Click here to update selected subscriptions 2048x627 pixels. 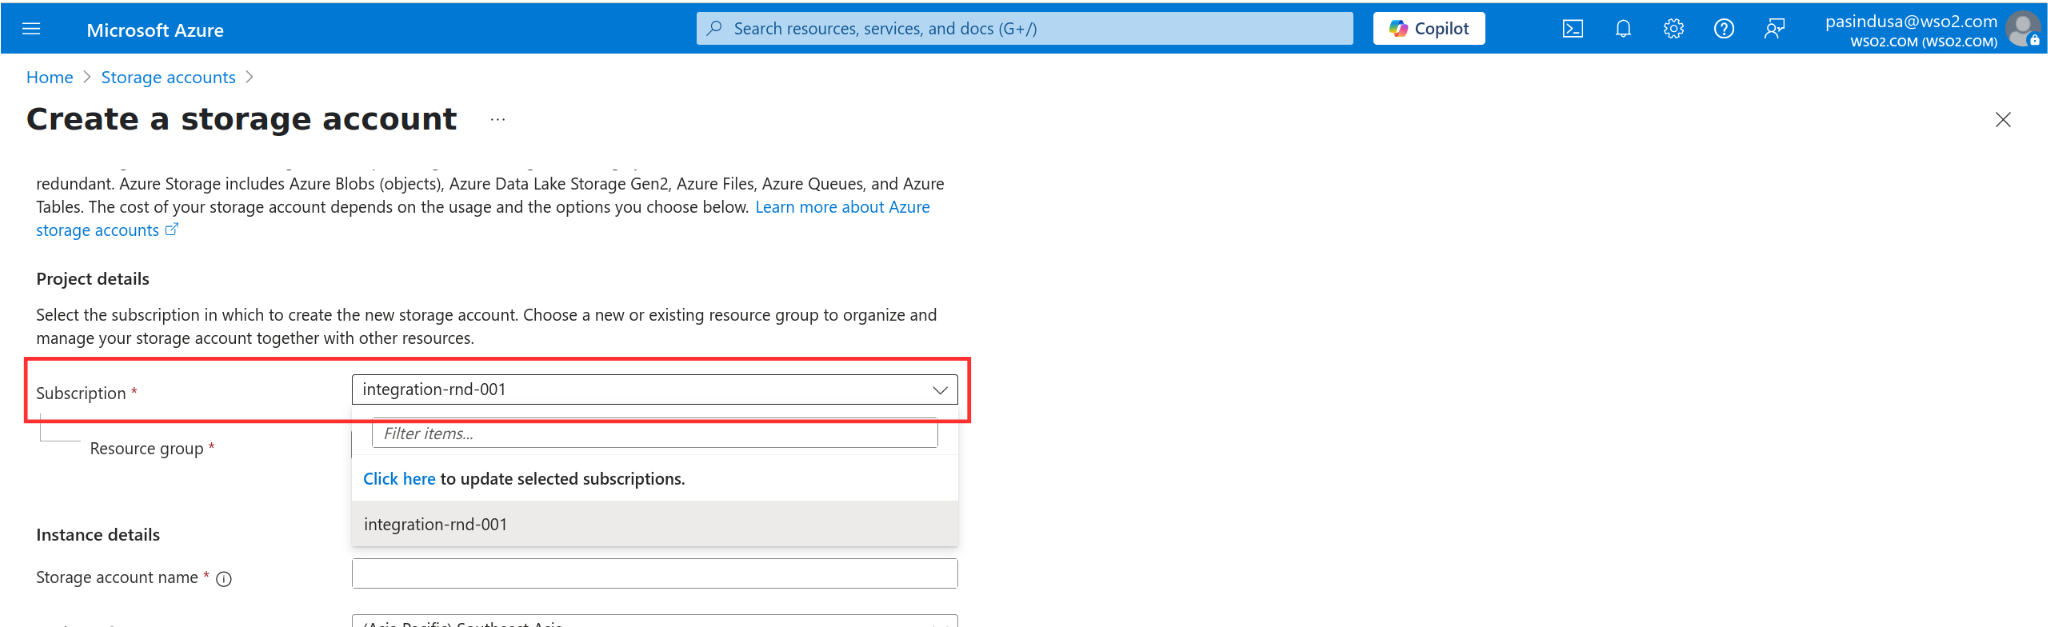tap(399, 479)
